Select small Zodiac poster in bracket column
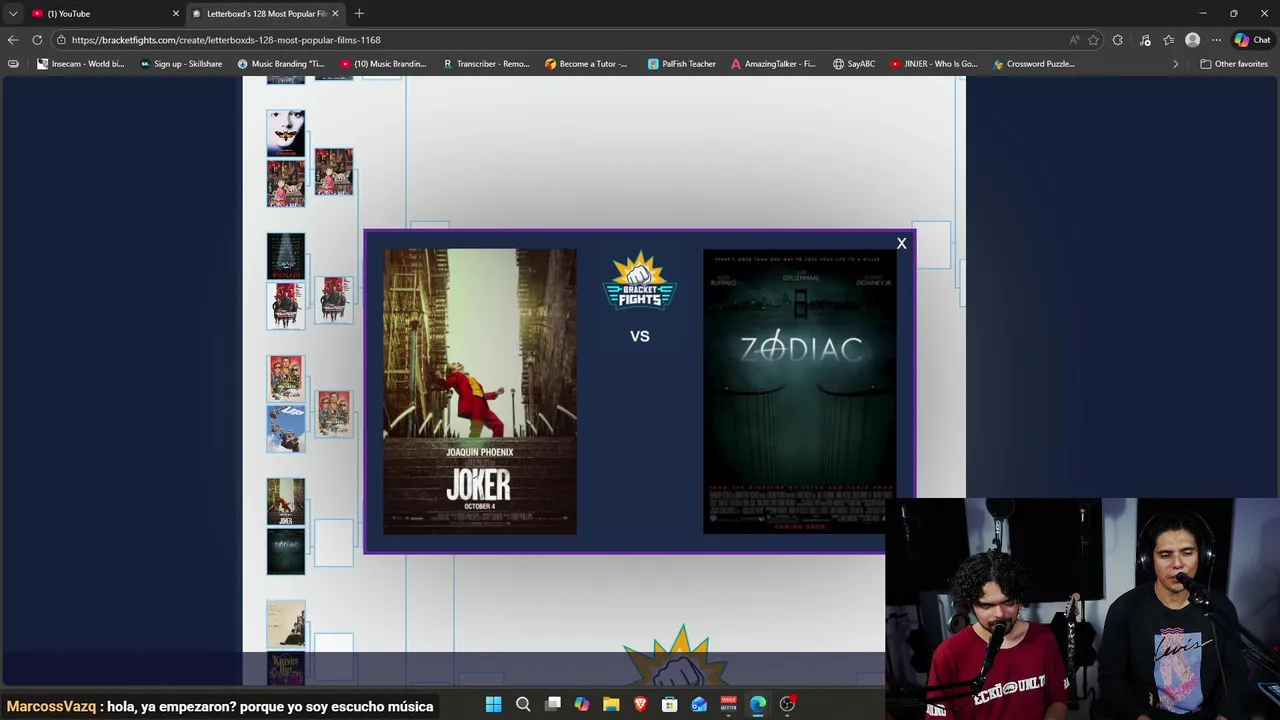Viewport: 1280px width, 720px height. point(286,551)
